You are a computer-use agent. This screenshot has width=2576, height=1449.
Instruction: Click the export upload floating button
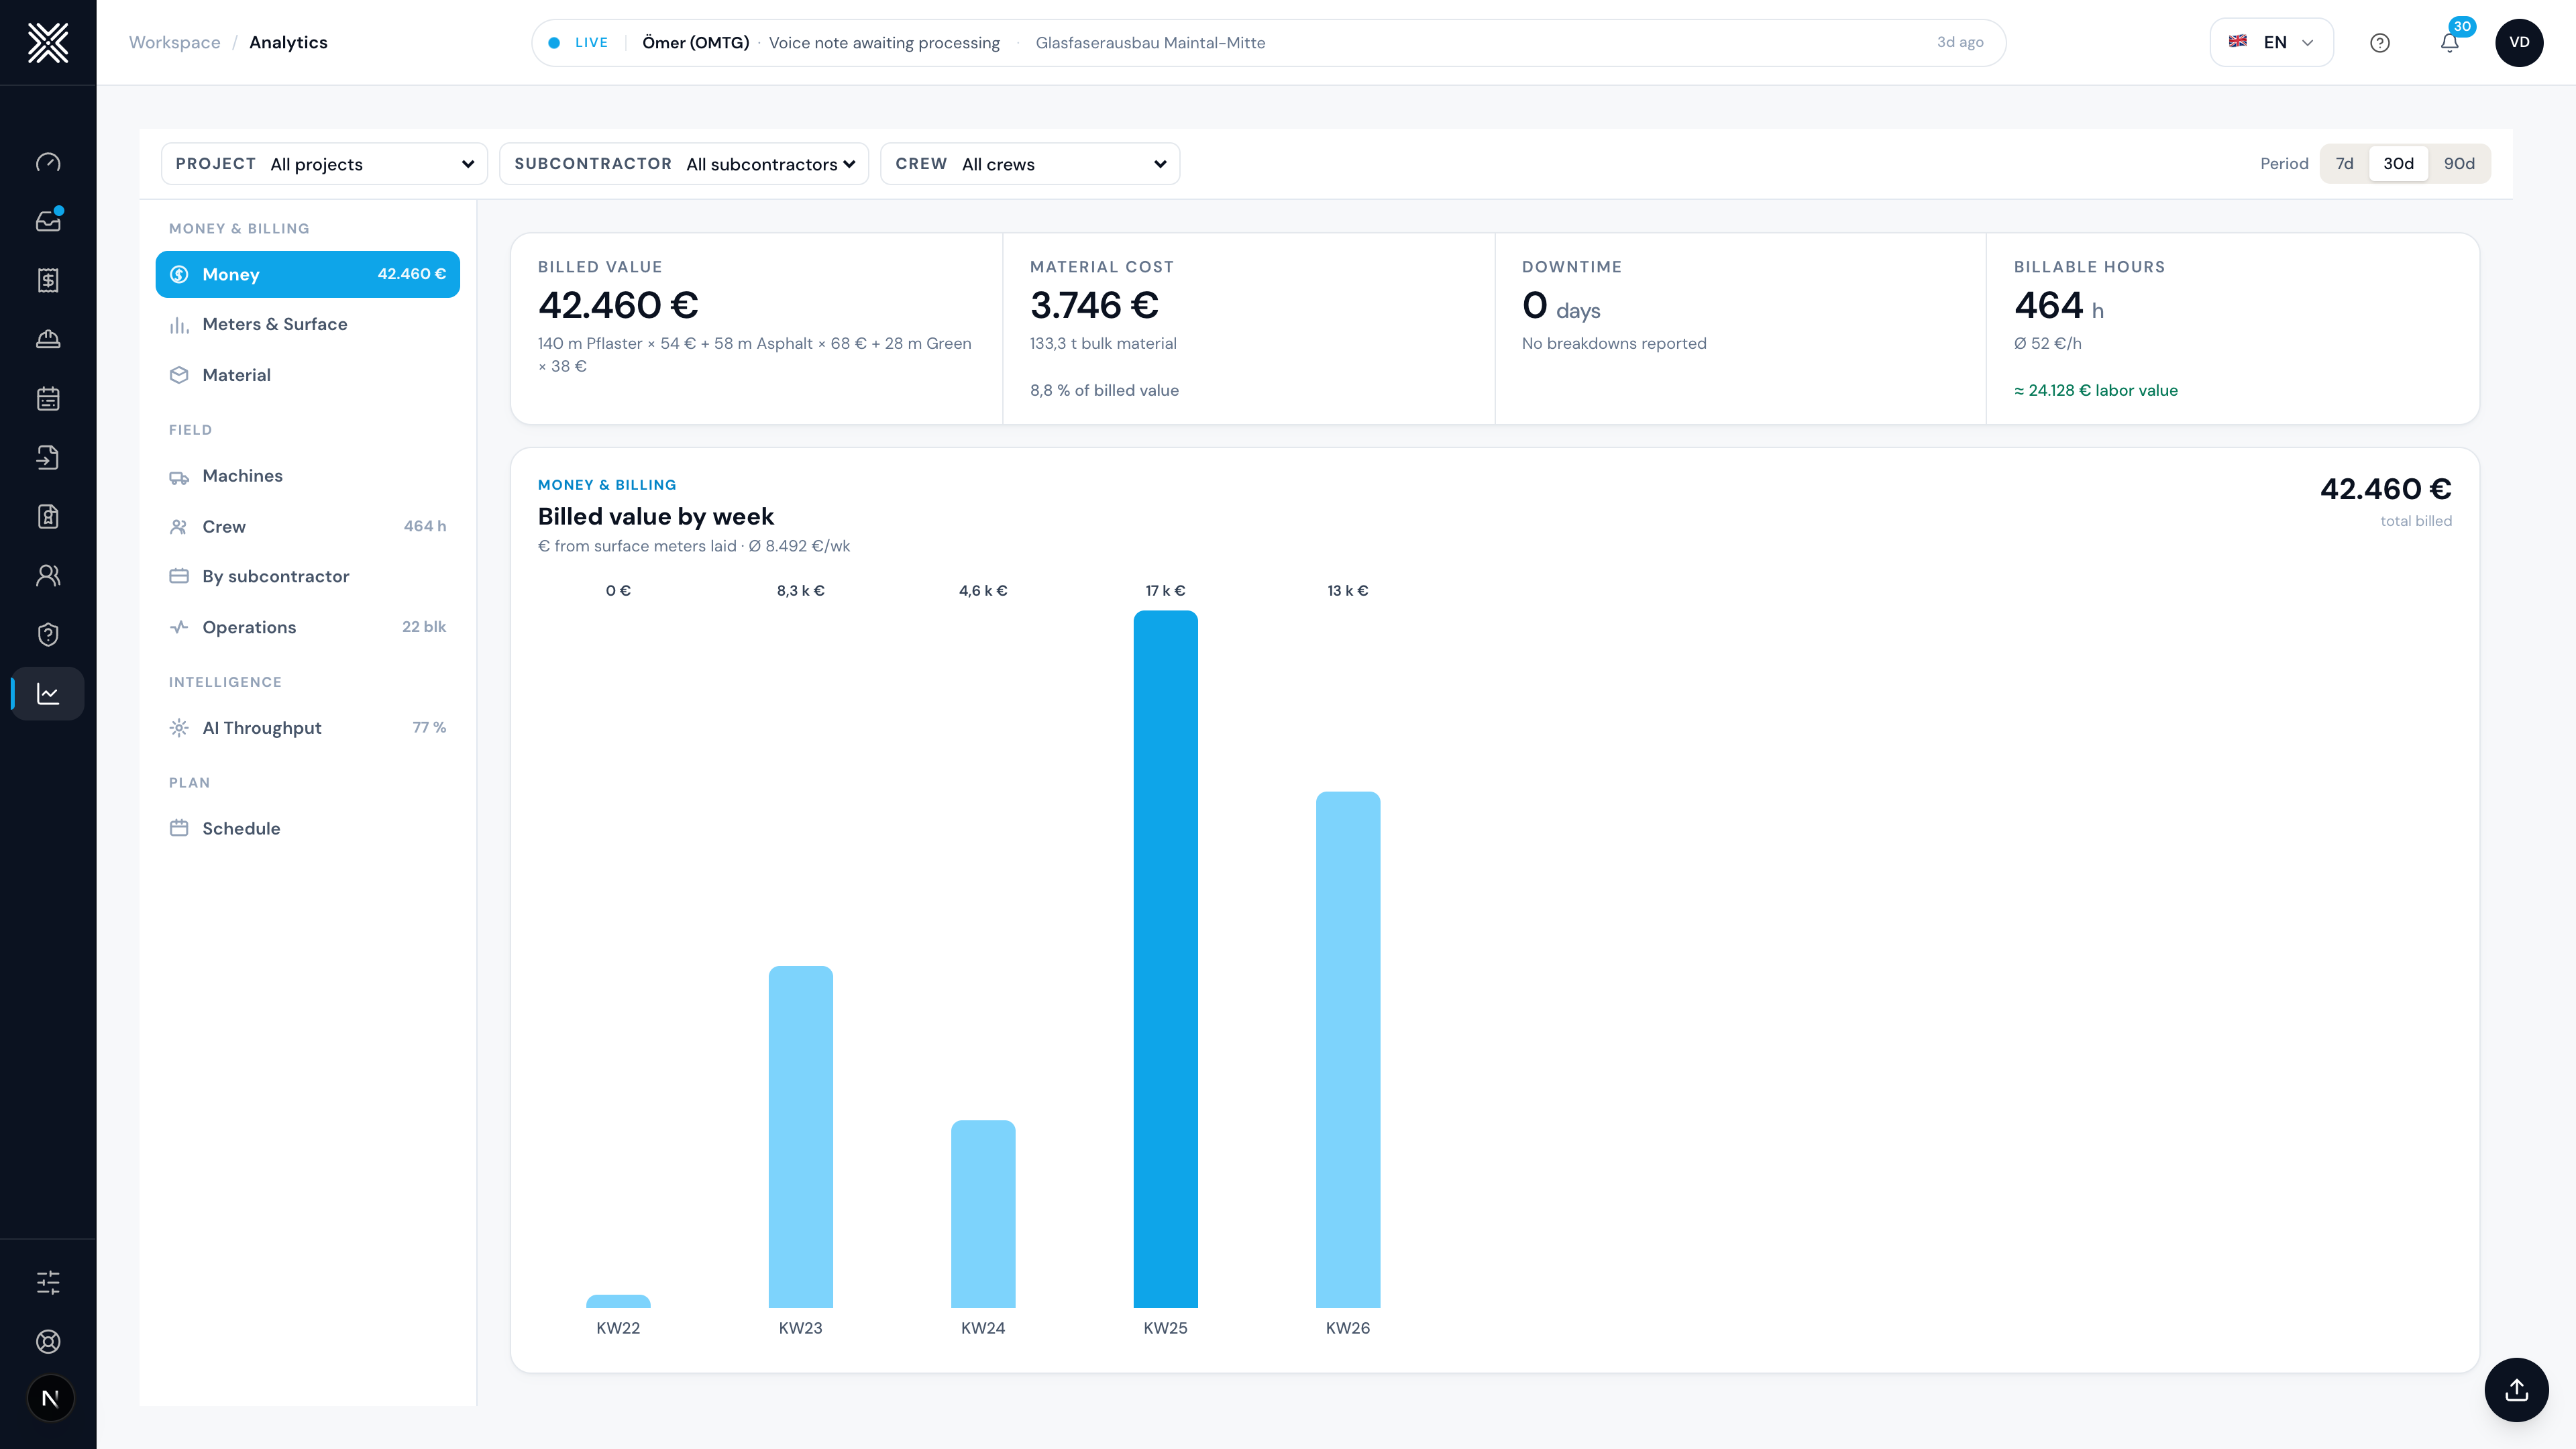(2516, 1390)
